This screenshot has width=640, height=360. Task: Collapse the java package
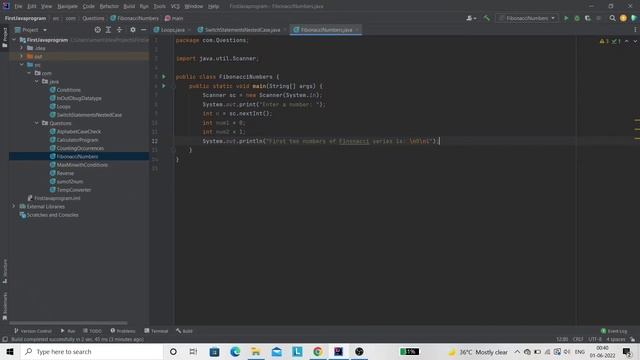(x=37, y=82)
